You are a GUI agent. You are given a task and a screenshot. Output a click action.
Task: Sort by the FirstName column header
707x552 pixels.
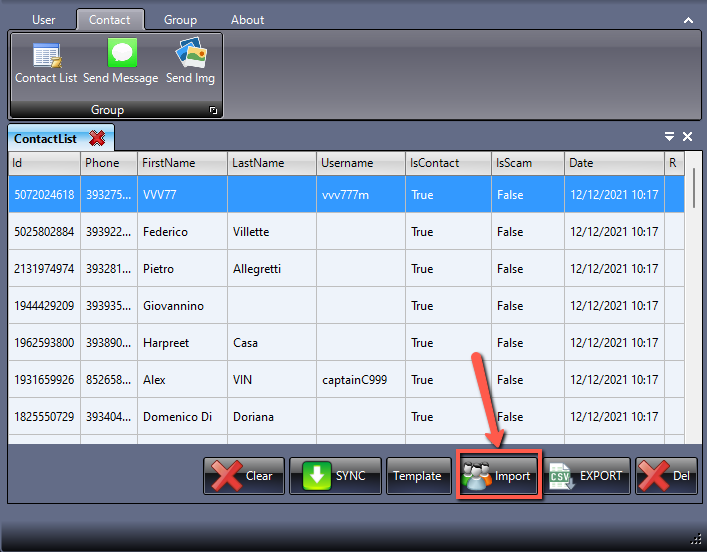point(169,163)
